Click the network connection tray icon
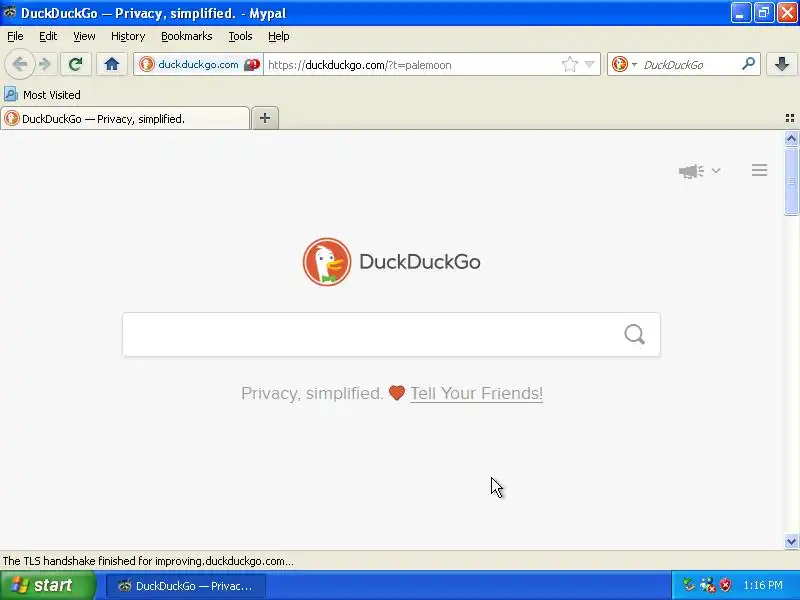Image resolution: width=800 pixels, height=600 pixels. pos(708,585)
